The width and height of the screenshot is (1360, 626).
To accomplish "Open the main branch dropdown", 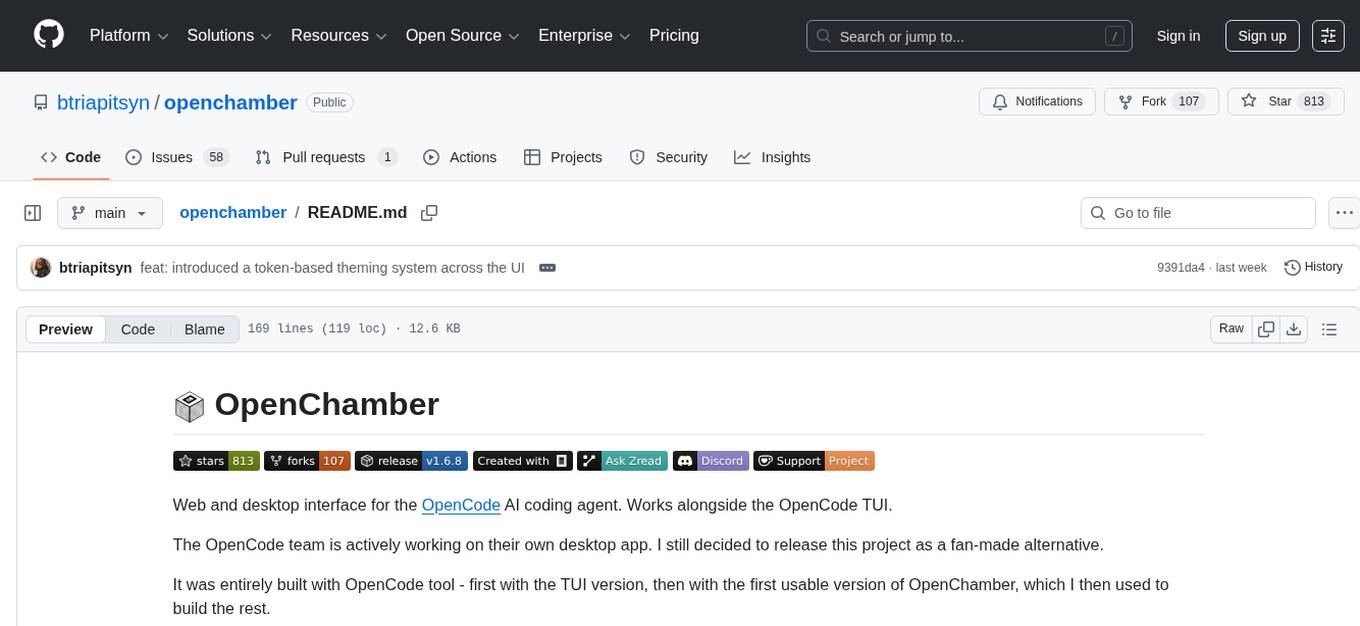I will click(x=109, y=212).
